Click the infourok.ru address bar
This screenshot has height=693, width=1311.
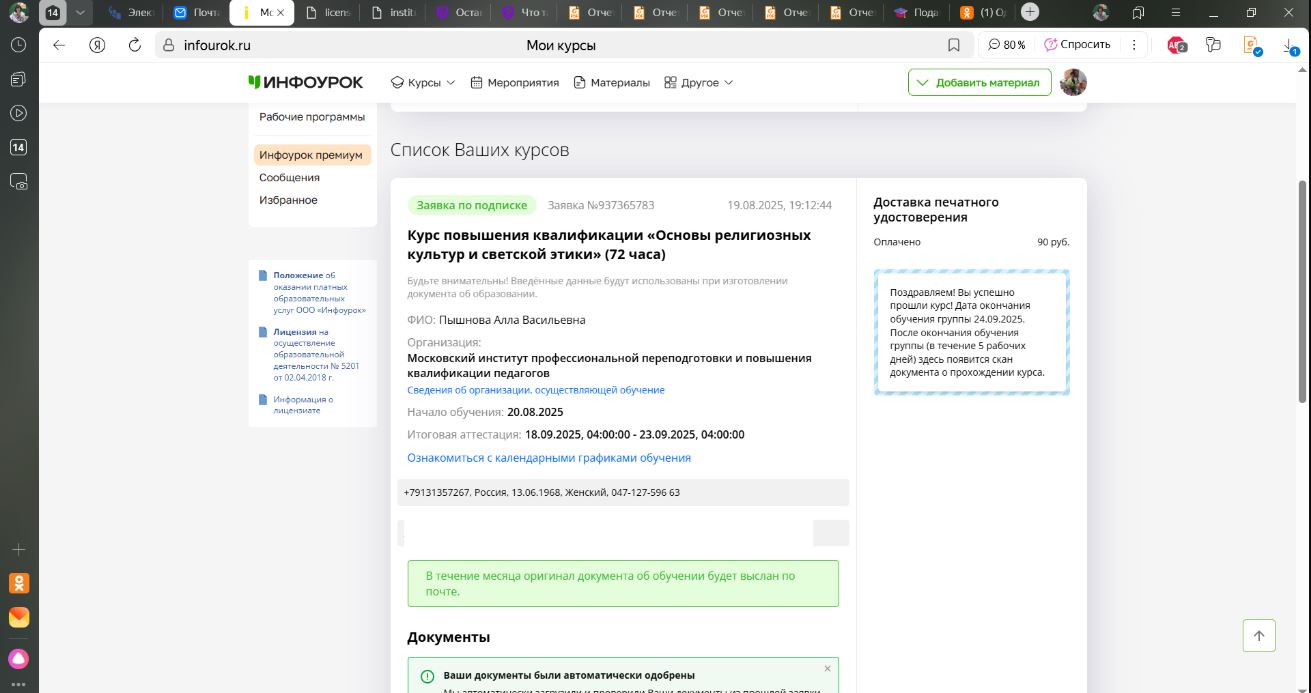(400, 45)
